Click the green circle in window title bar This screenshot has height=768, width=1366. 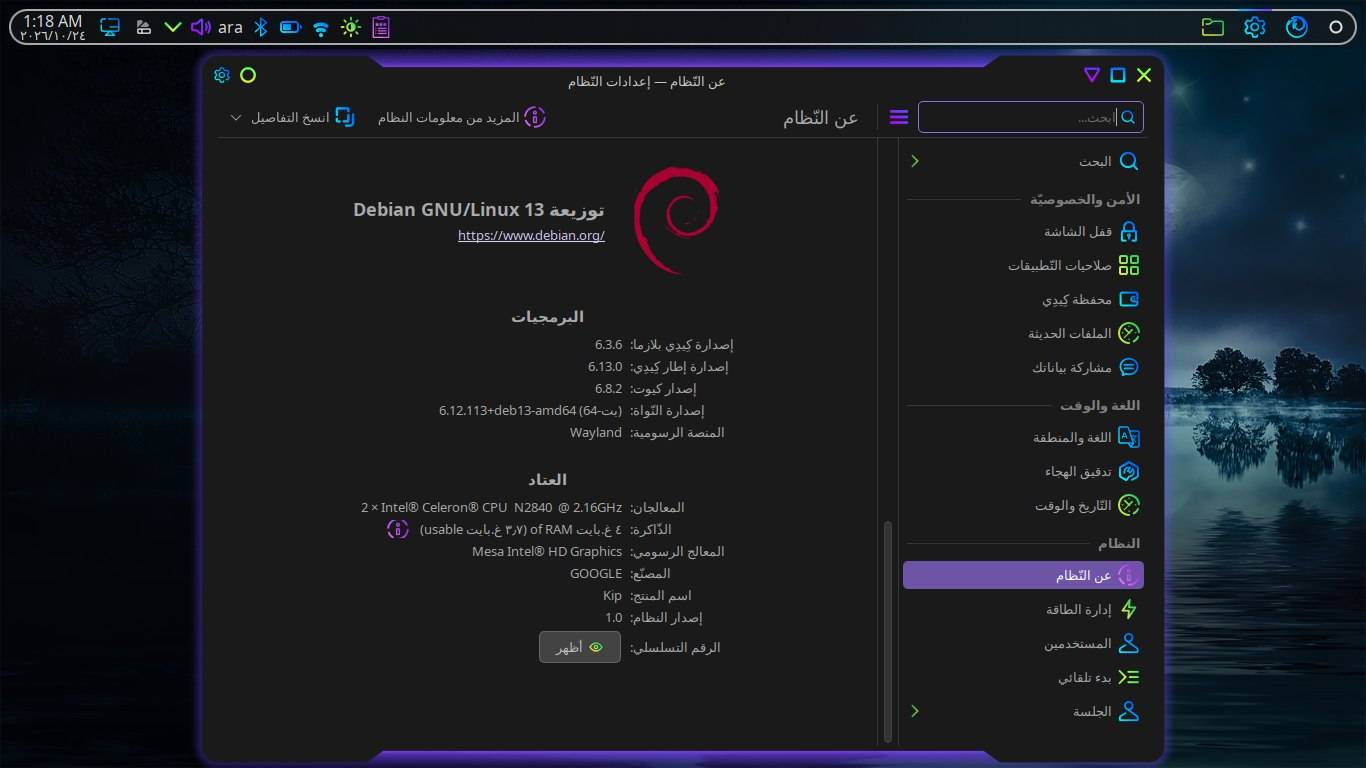248,75
